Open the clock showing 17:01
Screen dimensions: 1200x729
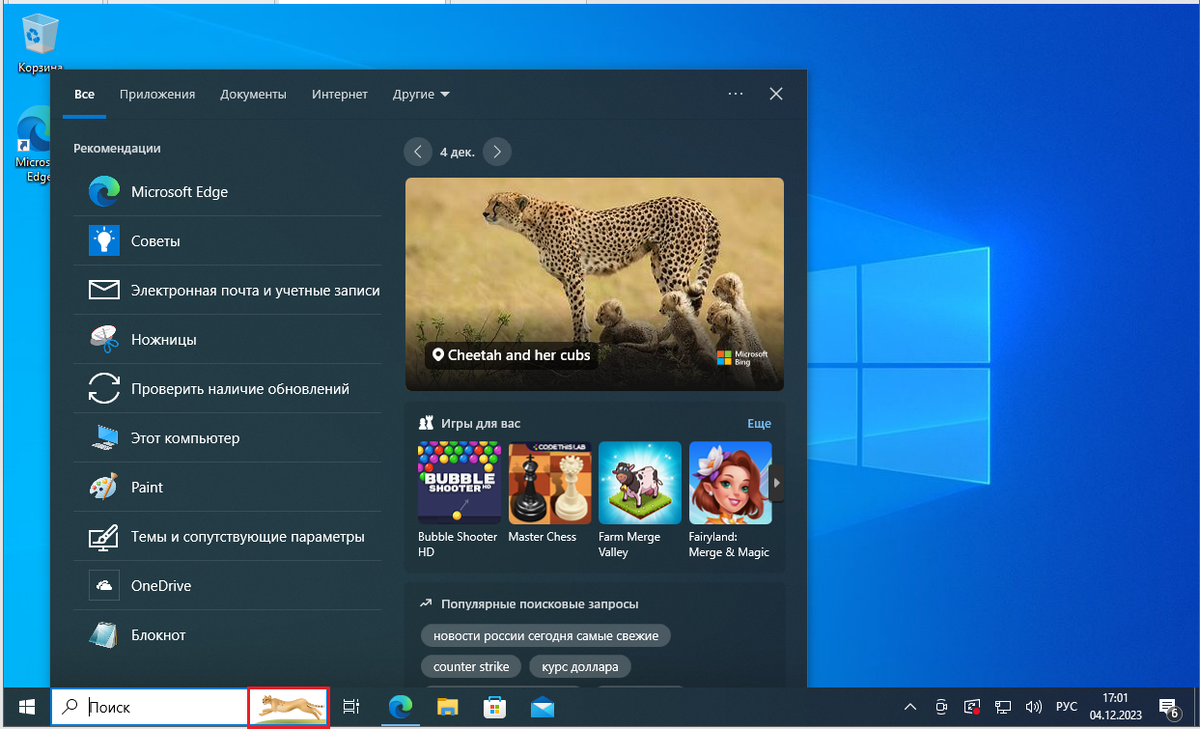tap(1114, 707)
